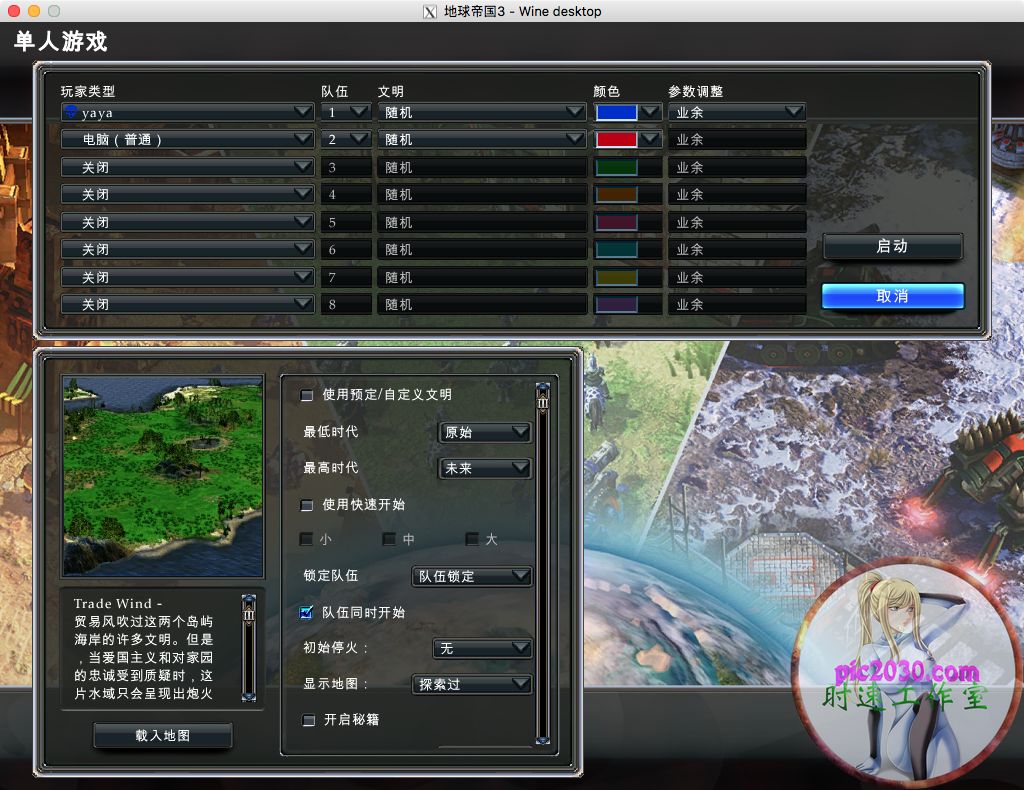Open the 关闭 dropdown for slot 6

(x=187, y=249)
